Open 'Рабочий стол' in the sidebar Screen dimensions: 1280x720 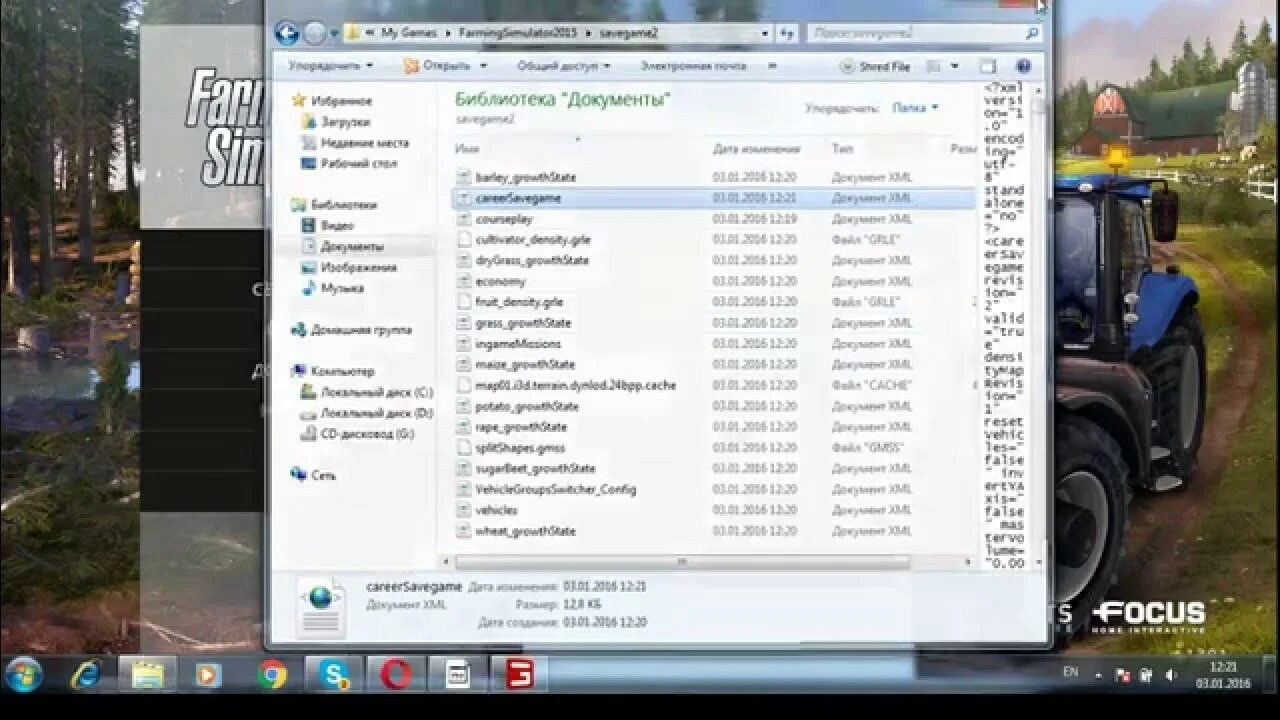pyautogui.click(x=349, y=163)
